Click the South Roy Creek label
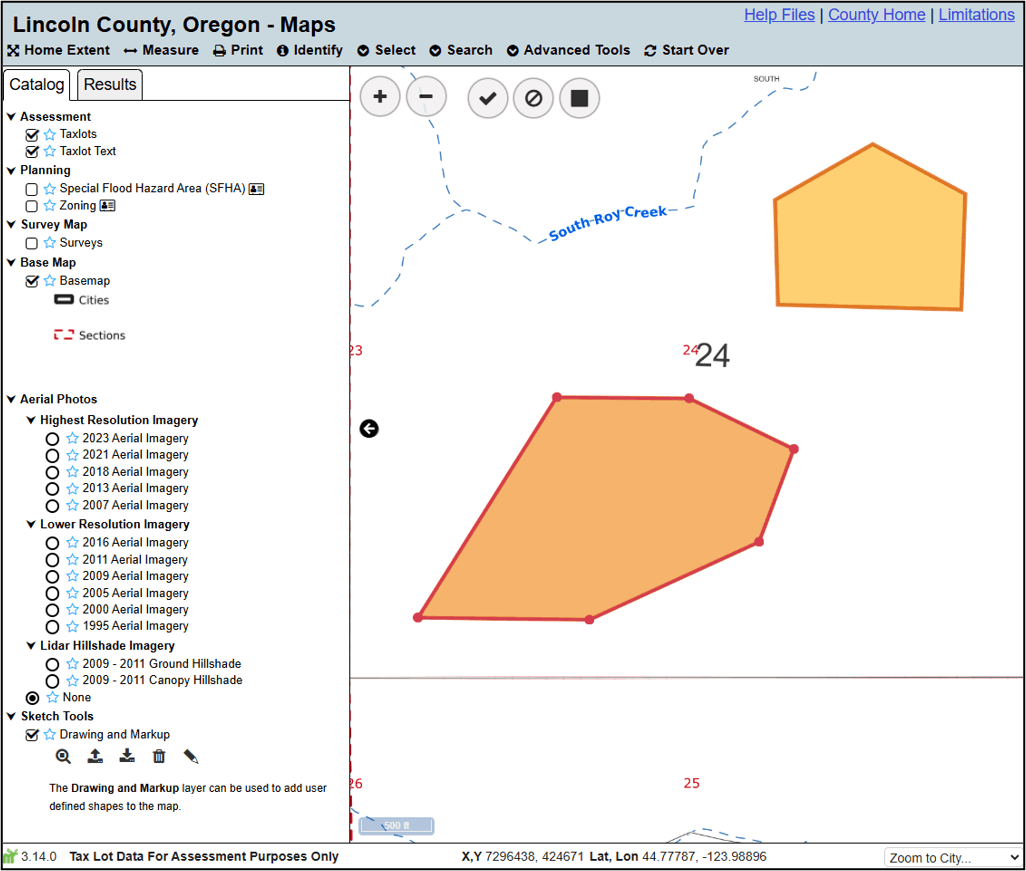1026x871 pixels. [x=607, y=222]
